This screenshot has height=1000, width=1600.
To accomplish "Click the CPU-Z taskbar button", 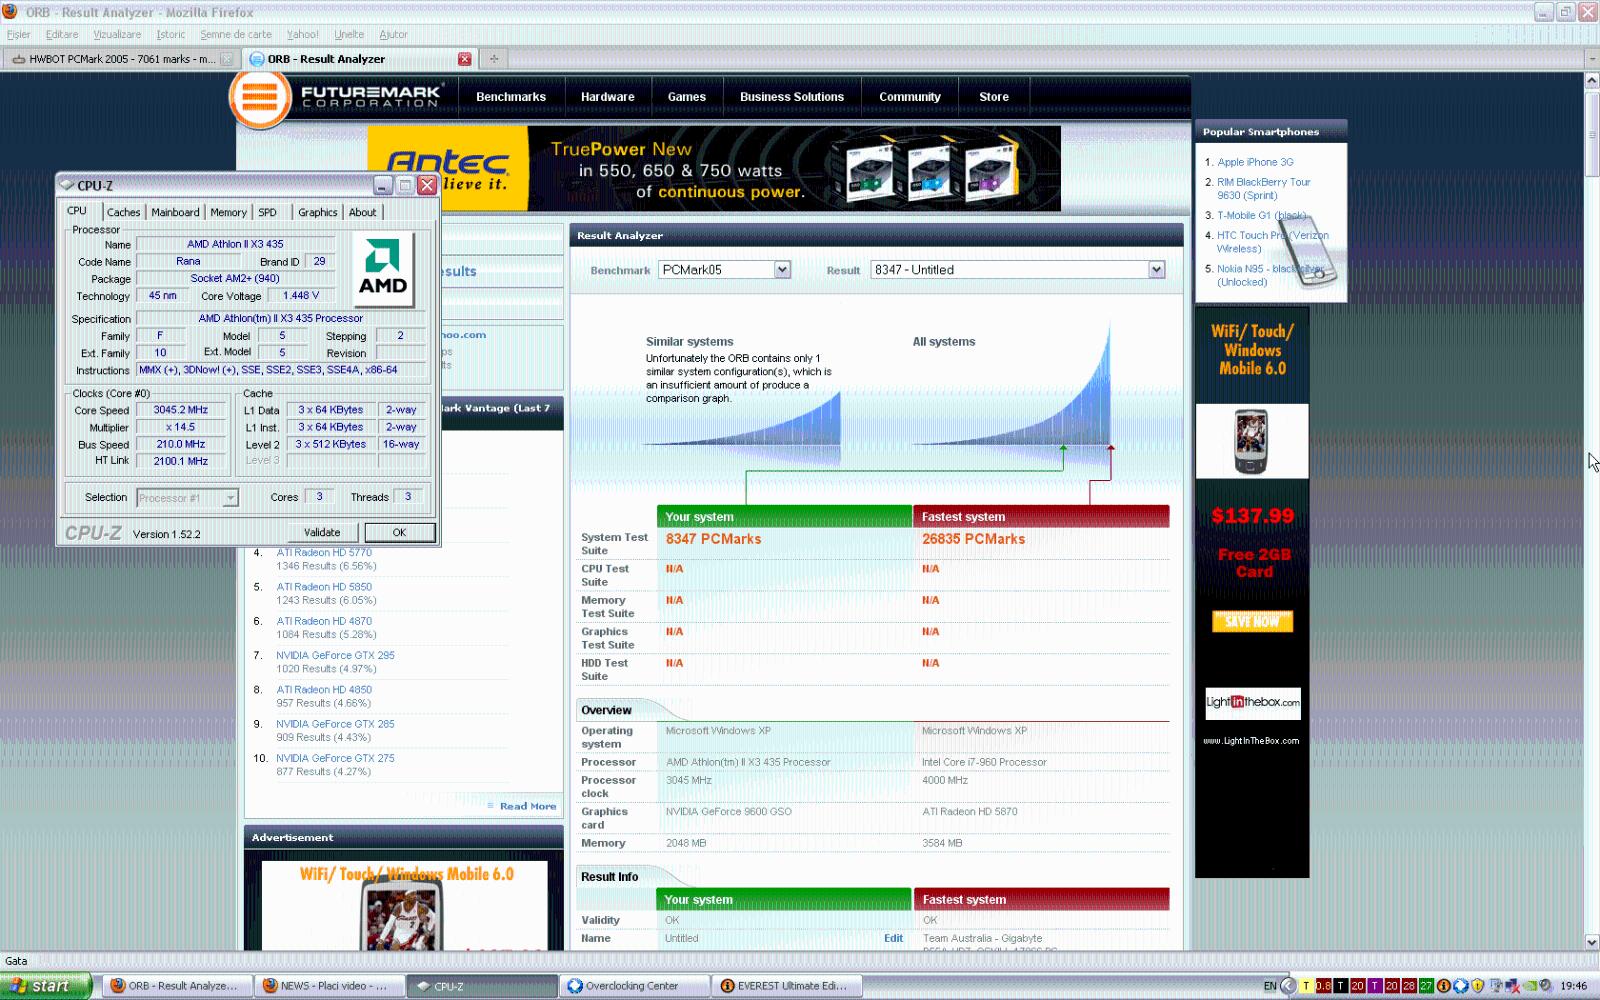I will (482, 986).
